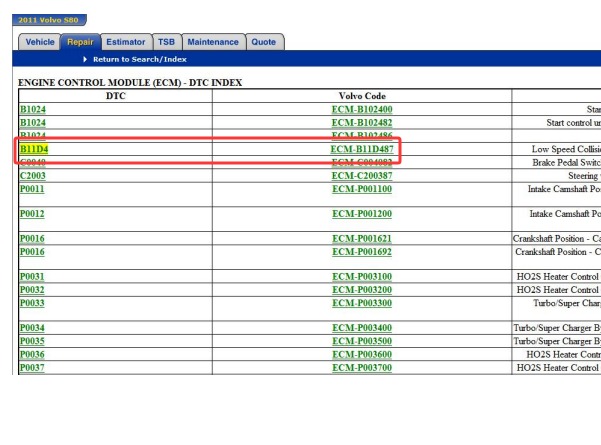This screenshot has height=445, width=601.
Task: Click Return to Search/Index link
Action: (140, 59)
